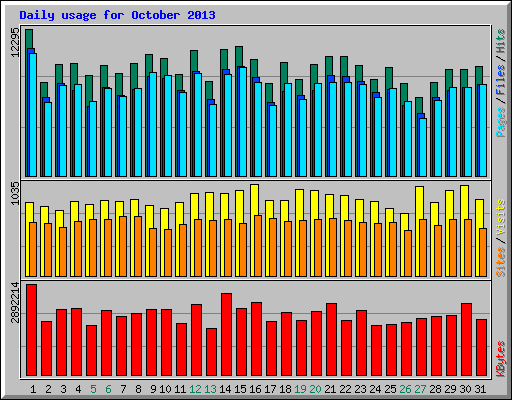The image size is (512, 400).
Task: Click the cyan pages bar for day 27
Action: pos(423,147)
